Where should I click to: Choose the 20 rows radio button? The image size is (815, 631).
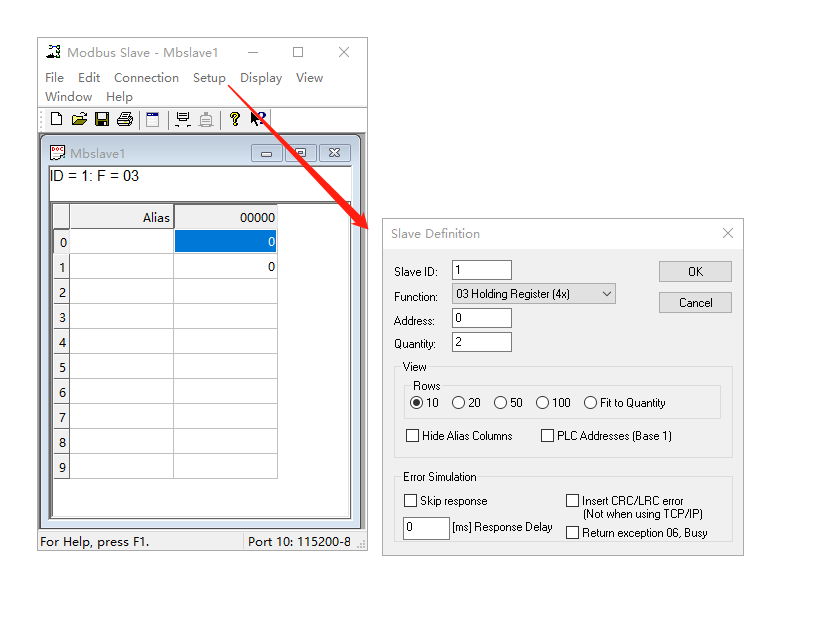tap(458, 403)
